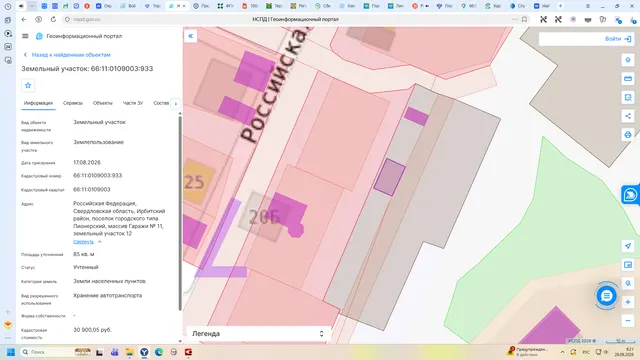Viewport: 640px width, 360px height.
Task: Open the browser history clock icon
Action: (8, 6)
